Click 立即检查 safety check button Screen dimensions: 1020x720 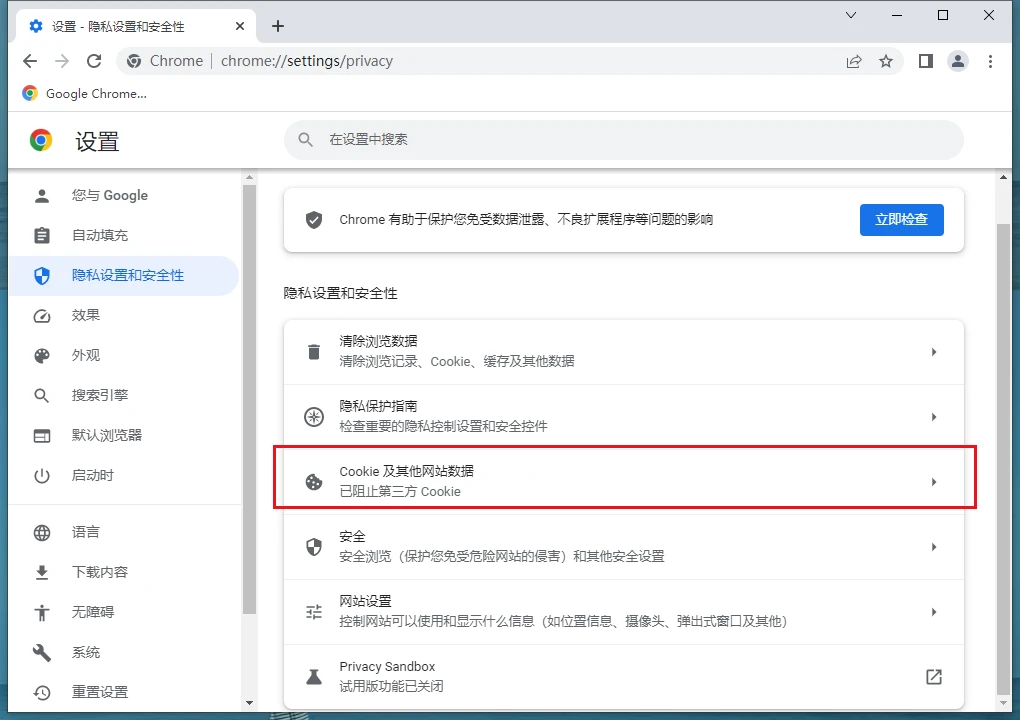[901, 220]
